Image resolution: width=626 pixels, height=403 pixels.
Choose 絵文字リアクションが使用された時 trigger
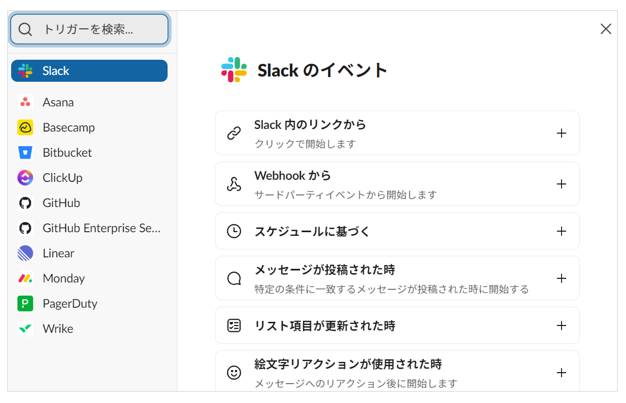click(x=397, y=371)
